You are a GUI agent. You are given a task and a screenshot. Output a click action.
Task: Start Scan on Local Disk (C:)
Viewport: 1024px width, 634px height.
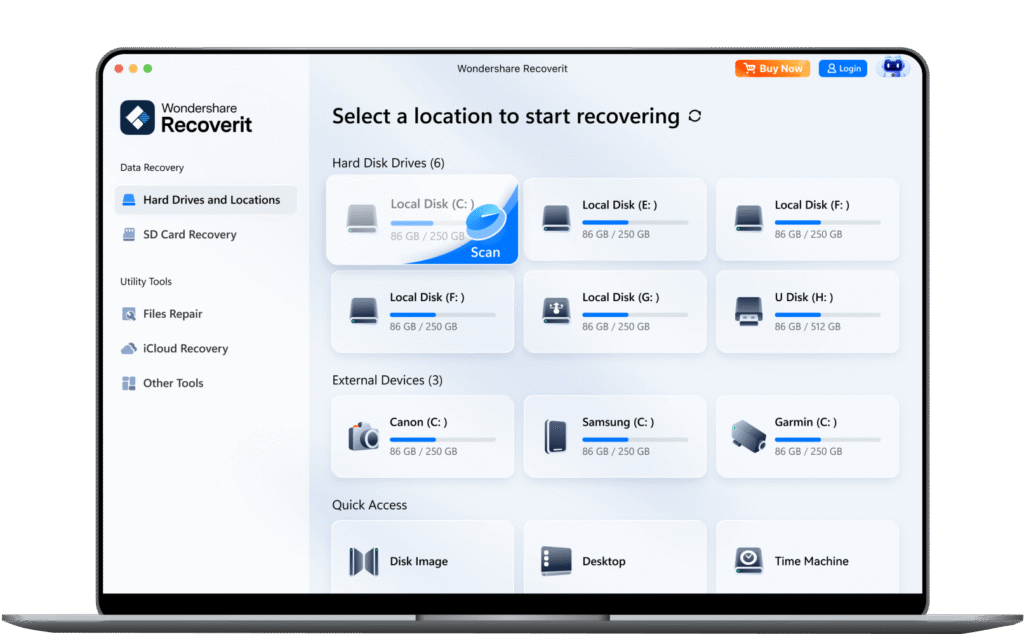point(485,252)
